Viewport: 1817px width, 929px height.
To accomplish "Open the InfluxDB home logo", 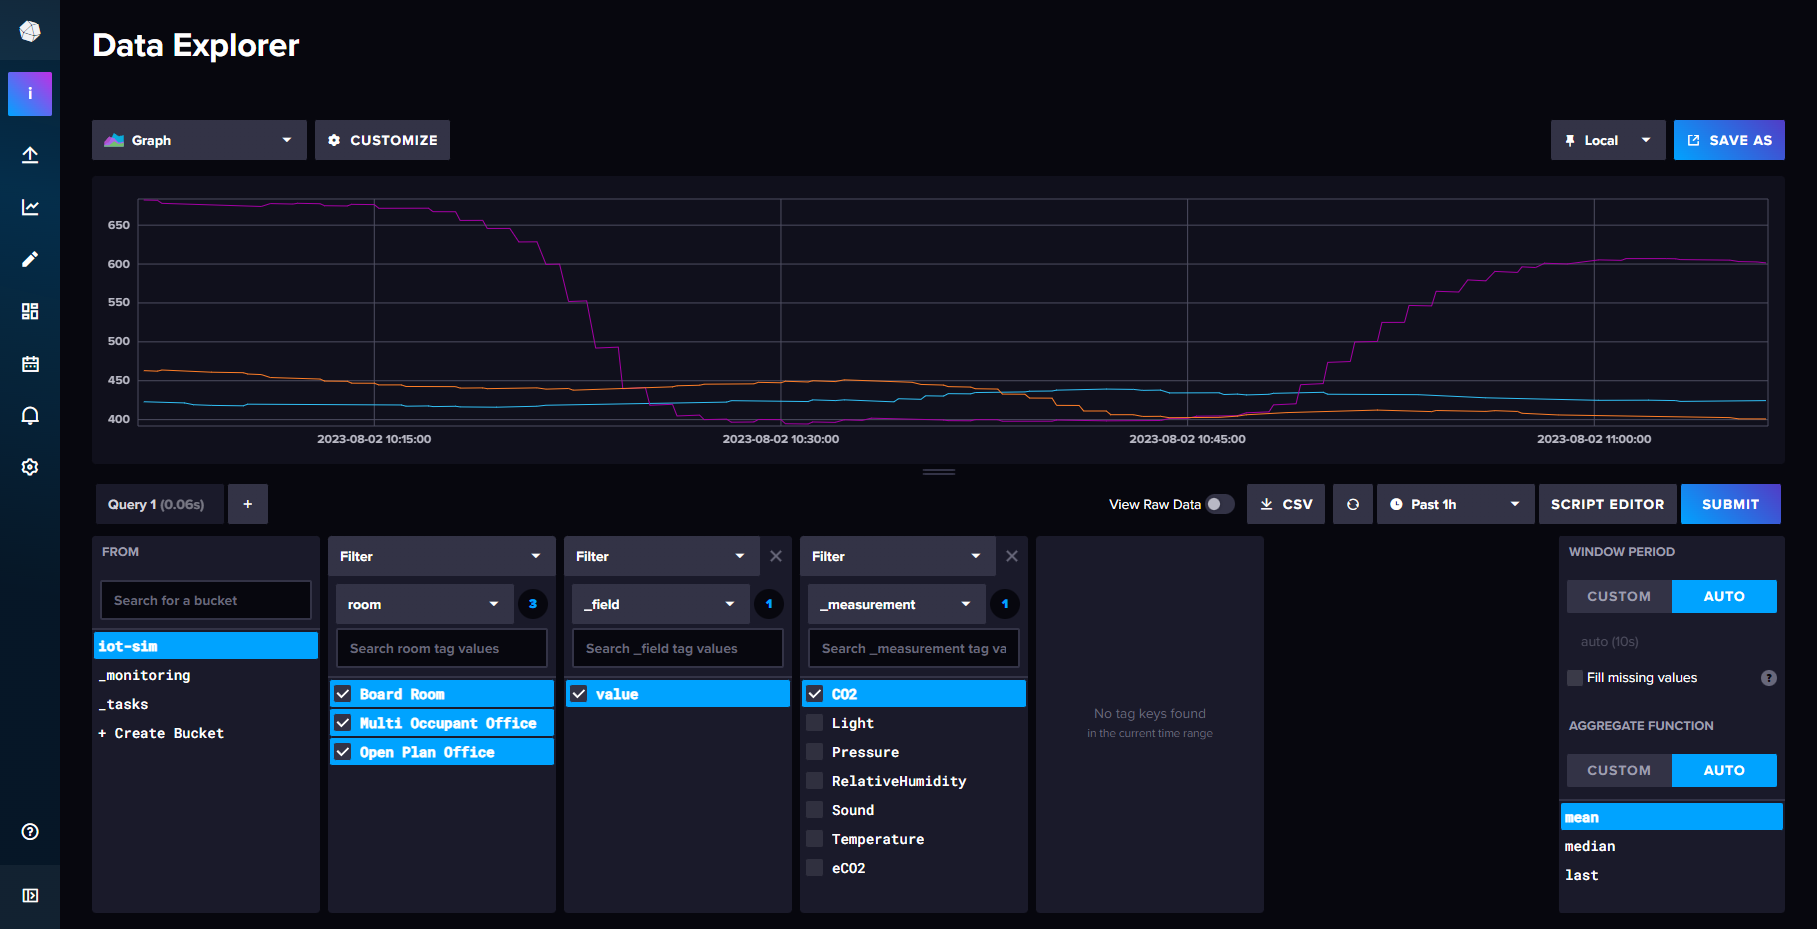I will pyautogui.click(x=30, y=31).
